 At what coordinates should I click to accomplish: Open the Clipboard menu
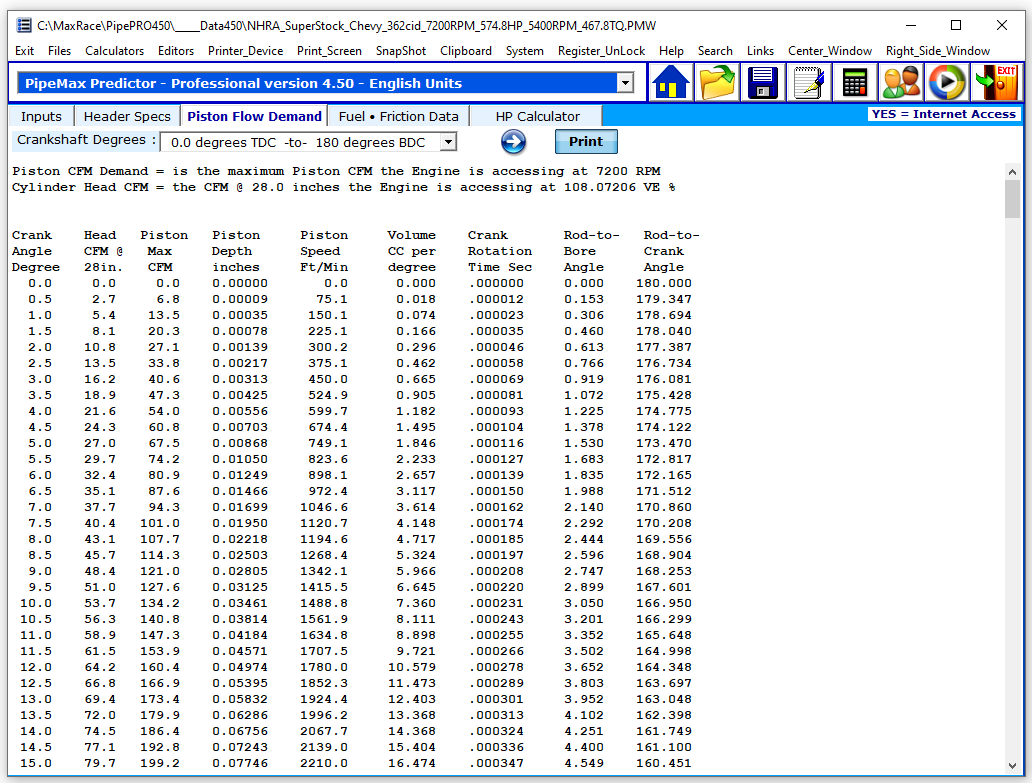click(x=466, y=51)
